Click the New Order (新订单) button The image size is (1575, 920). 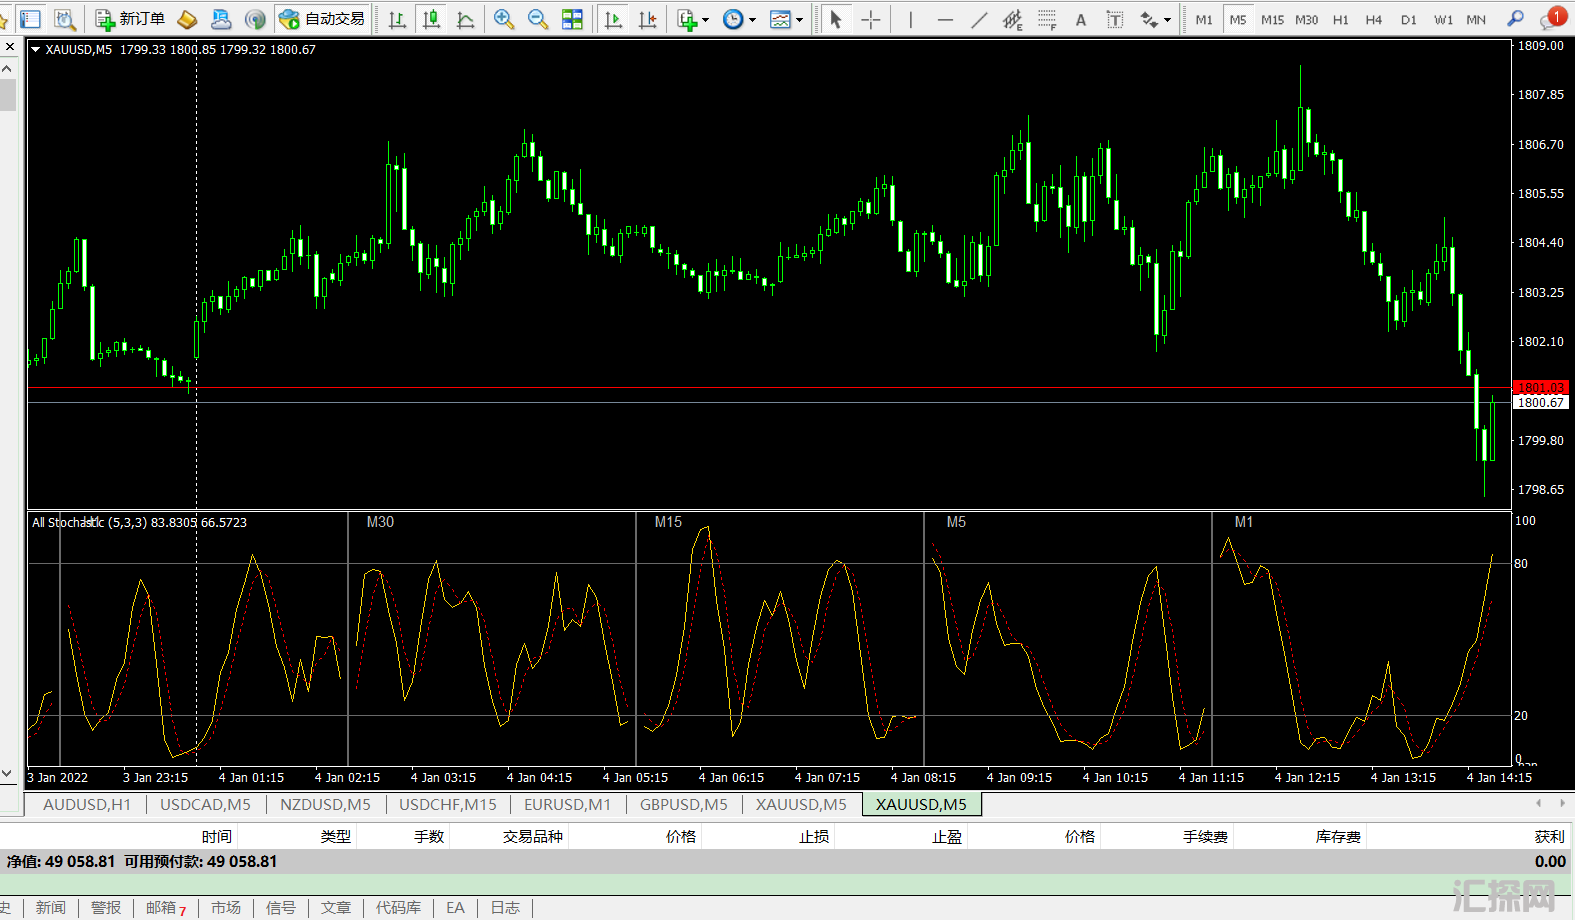click(x=130, y=19)
